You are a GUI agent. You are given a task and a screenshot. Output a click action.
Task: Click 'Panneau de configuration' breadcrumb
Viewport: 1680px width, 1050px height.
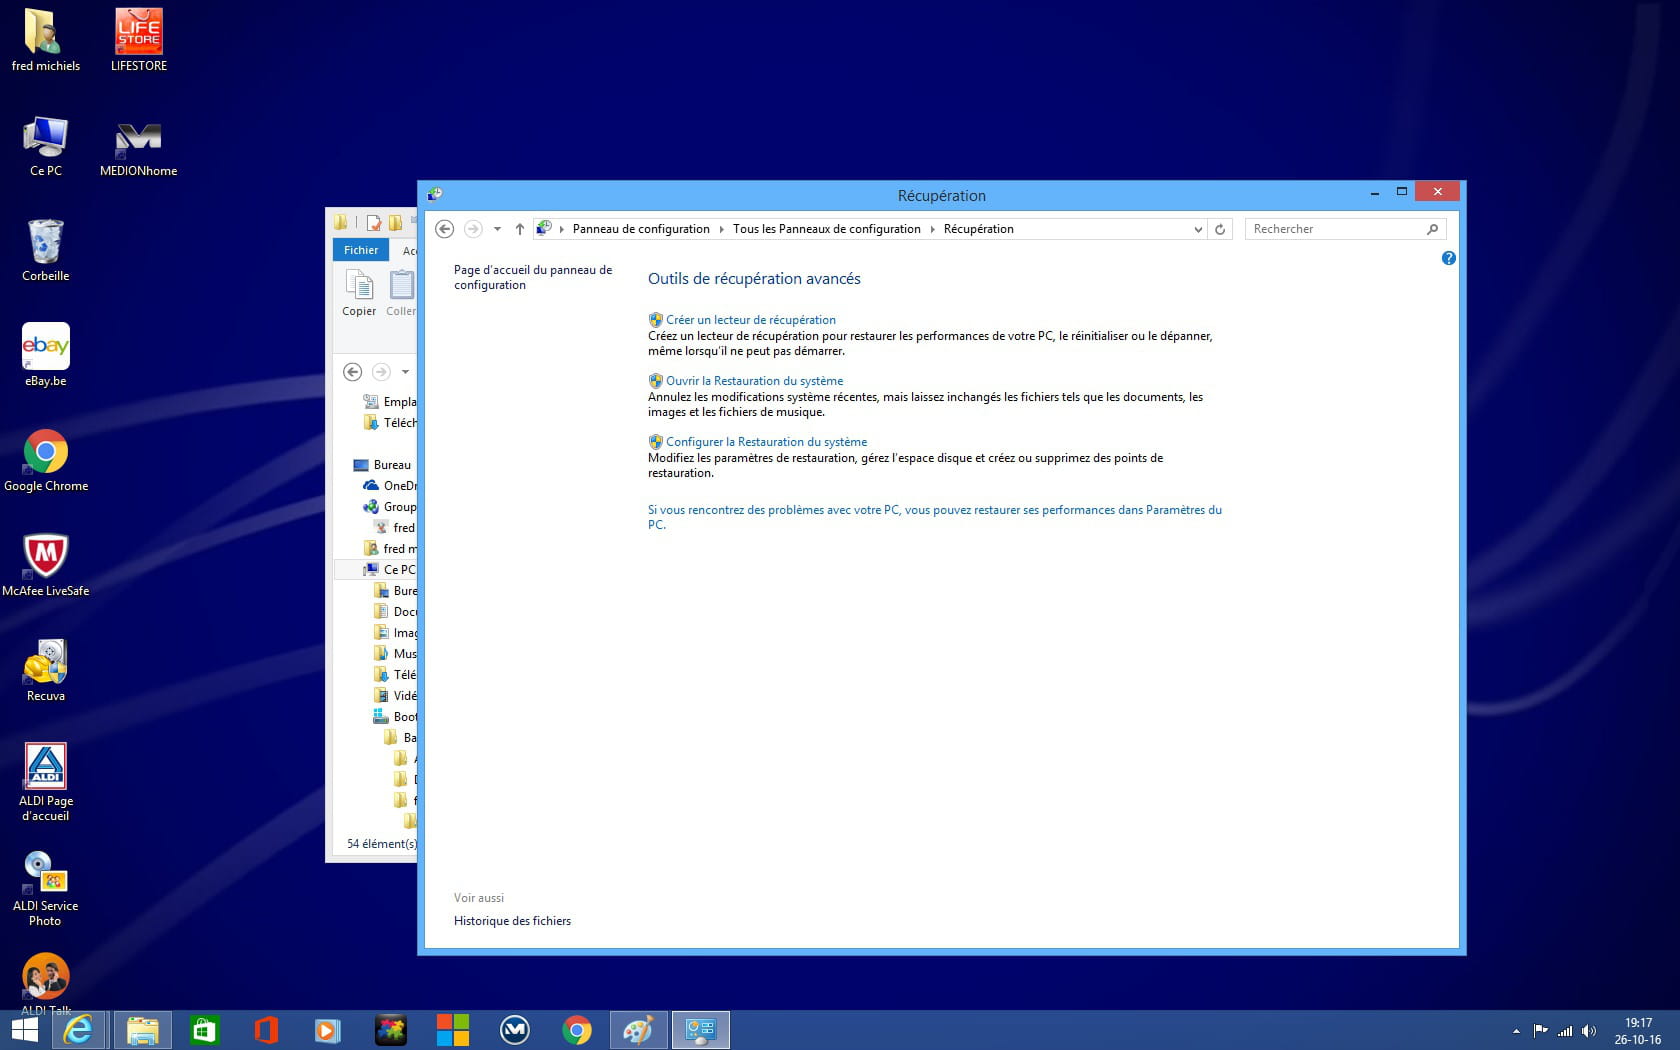pyautogui.click(x=641, y=229)
